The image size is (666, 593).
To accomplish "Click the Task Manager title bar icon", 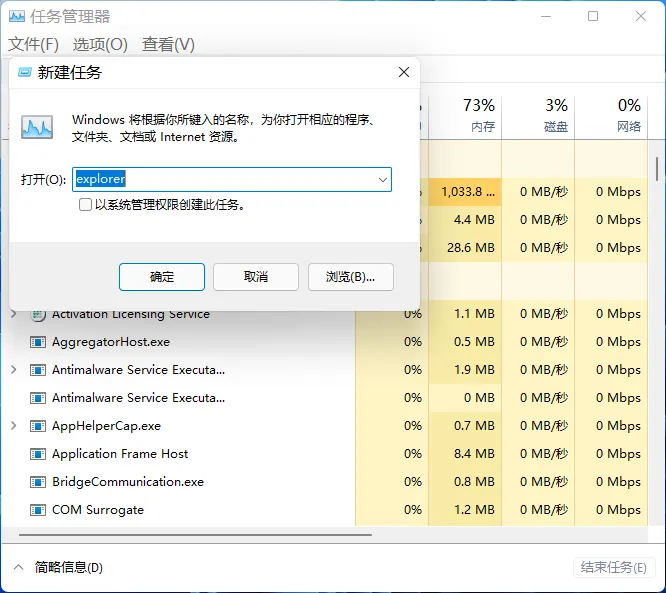I will pyautogui.click(x=17, y=17).
